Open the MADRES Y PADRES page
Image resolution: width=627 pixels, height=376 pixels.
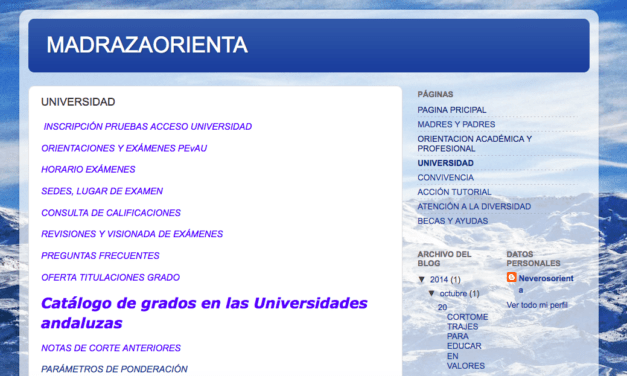coord(456,124)
